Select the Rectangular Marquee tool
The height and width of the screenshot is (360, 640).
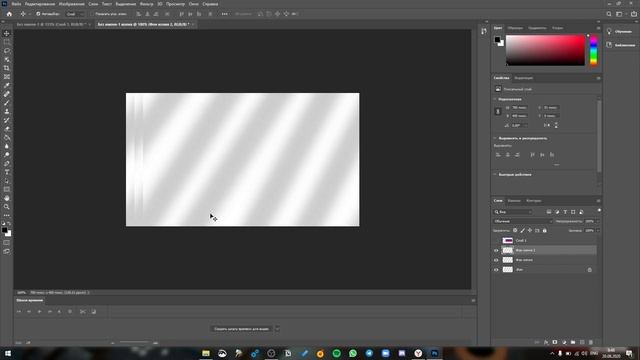click(x=7, y=42)
